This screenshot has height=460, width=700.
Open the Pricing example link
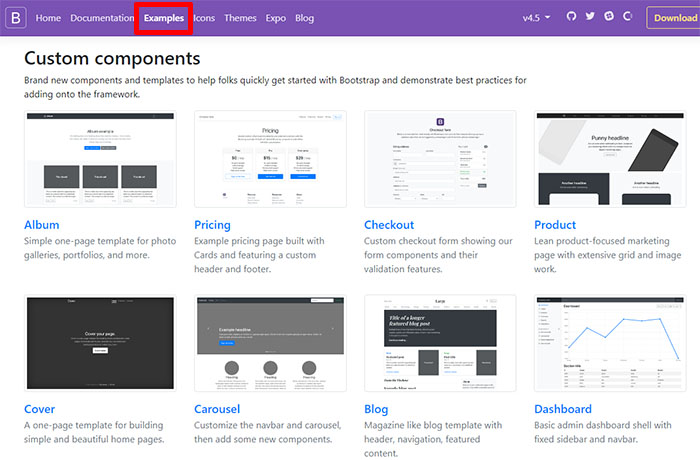tap(212, 225)
